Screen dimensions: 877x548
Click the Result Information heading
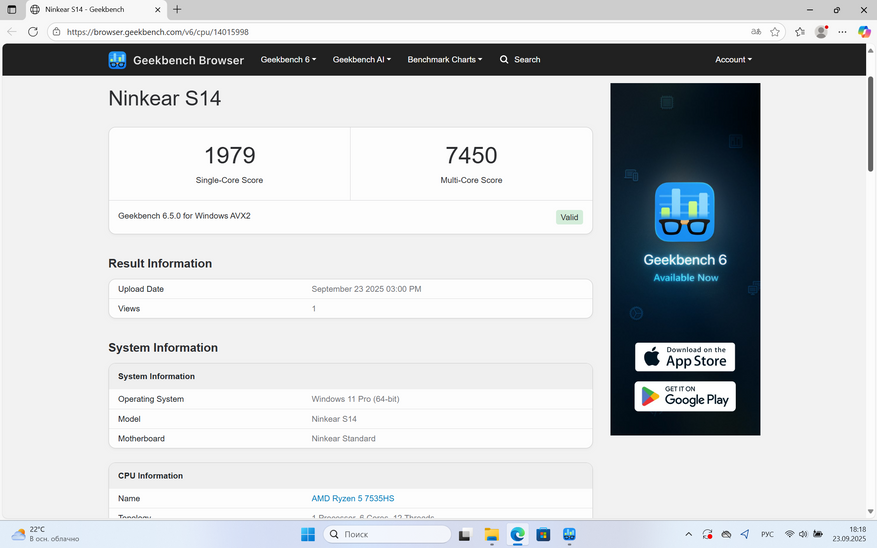(160, 263)
